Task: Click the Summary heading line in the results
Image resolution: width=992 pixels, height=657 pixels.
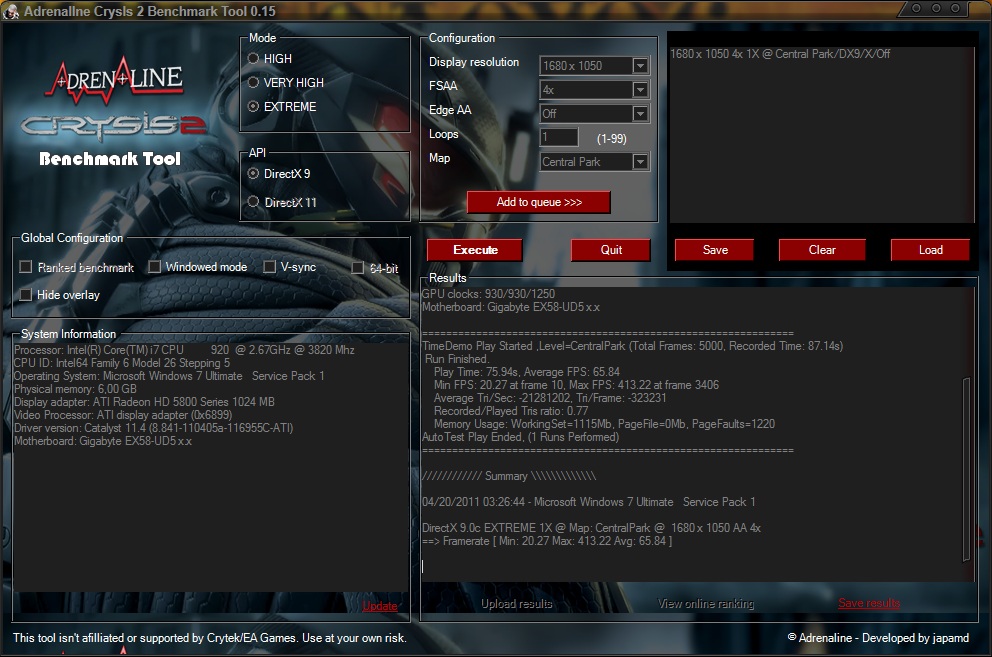Action: point(509,476)
